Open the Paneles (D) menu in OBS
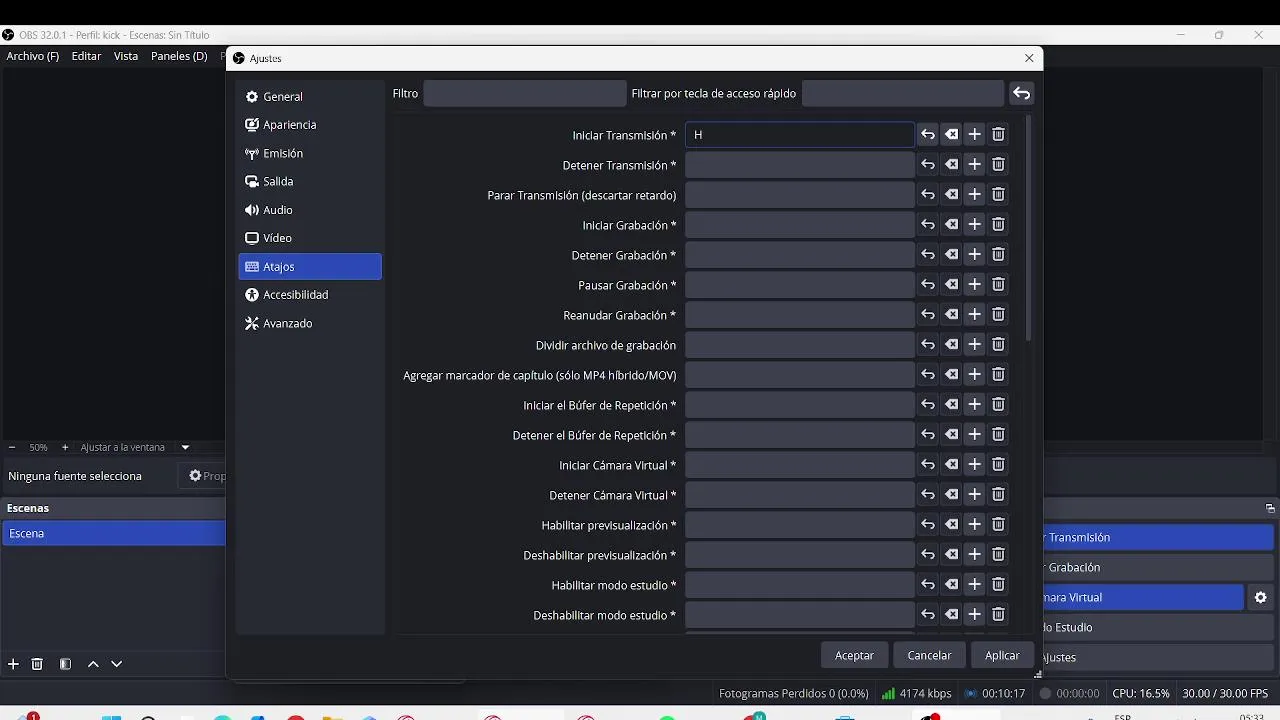 [x=179, y=56]
